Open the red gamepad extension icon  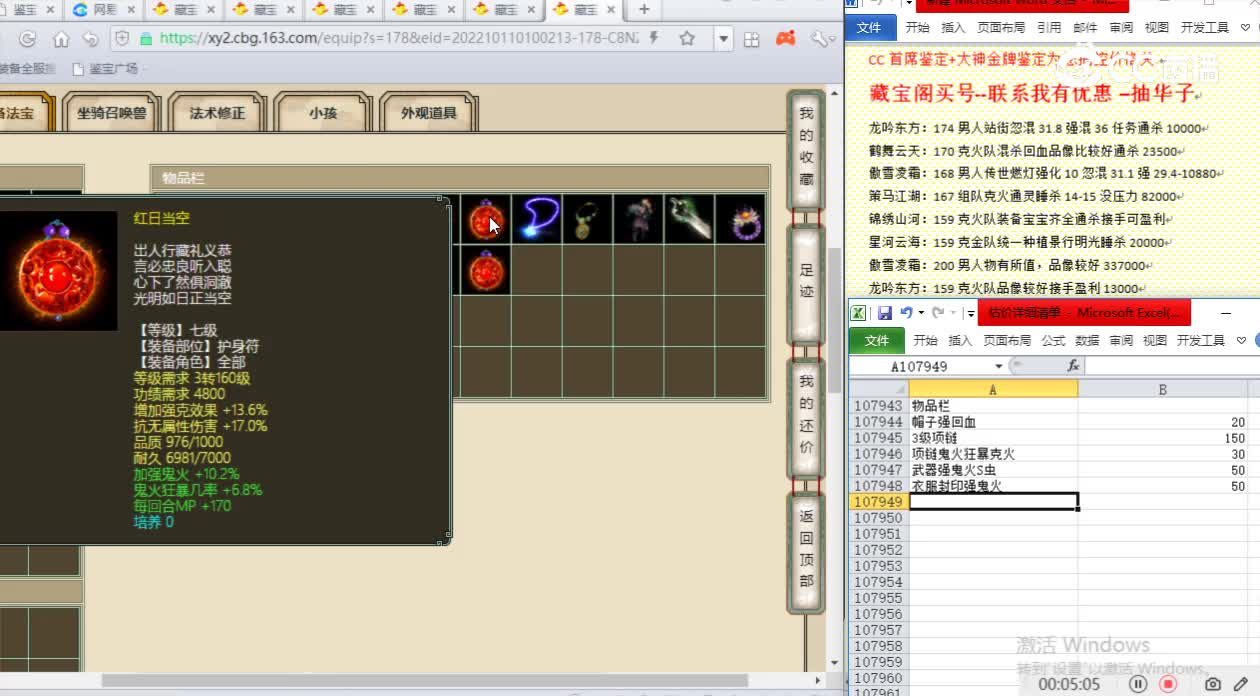[787, 38]
